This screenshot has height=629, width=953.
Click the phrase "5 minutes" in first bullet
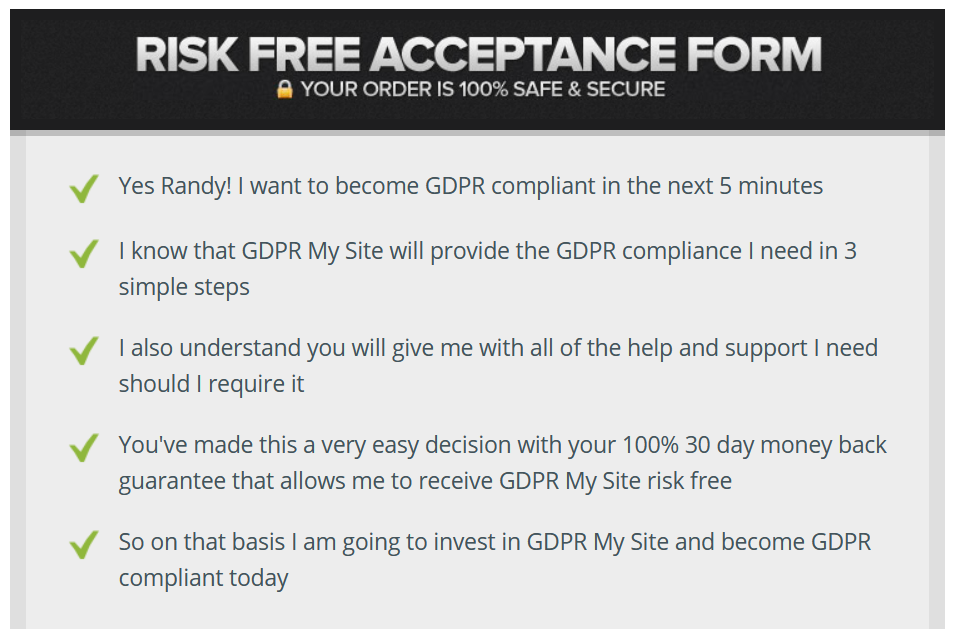tap(771, 186)
